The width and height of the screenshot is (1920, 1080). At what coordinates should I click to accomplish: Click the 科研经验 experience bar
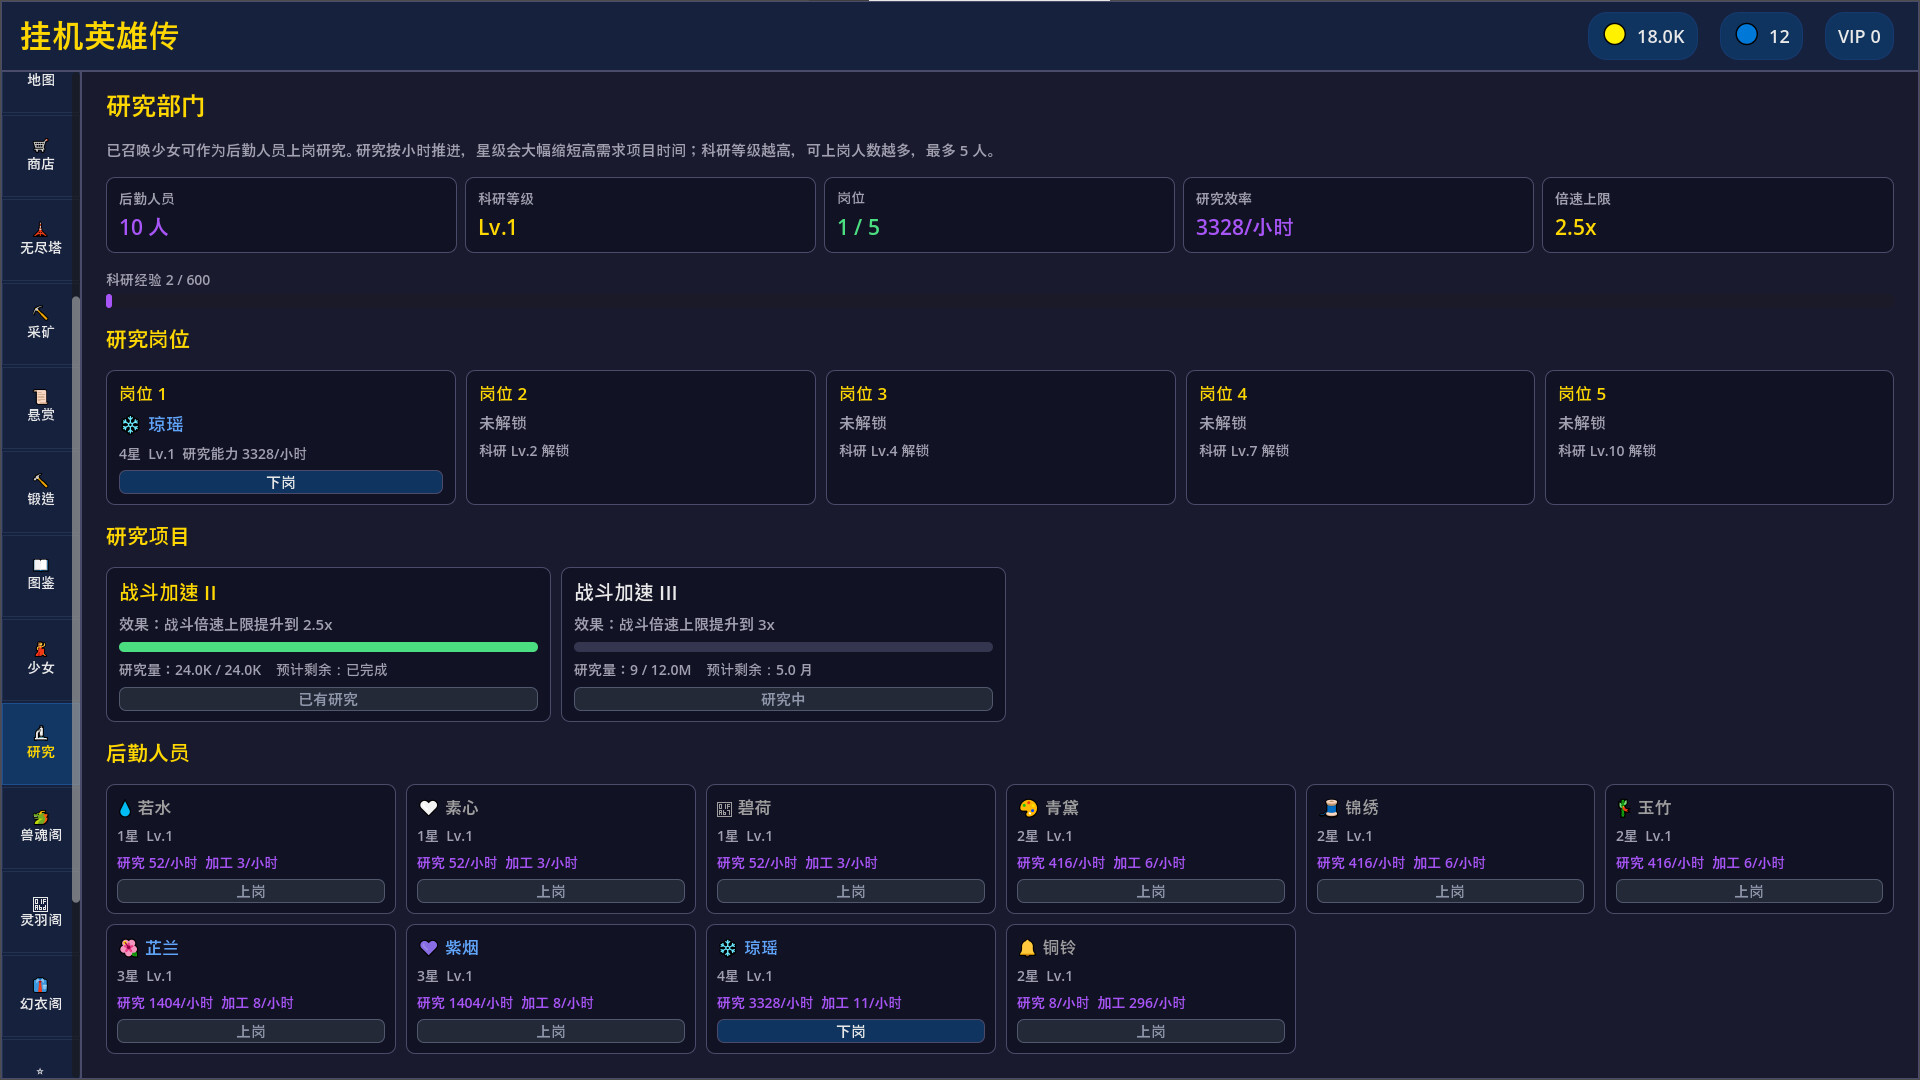tap(999, 301)
